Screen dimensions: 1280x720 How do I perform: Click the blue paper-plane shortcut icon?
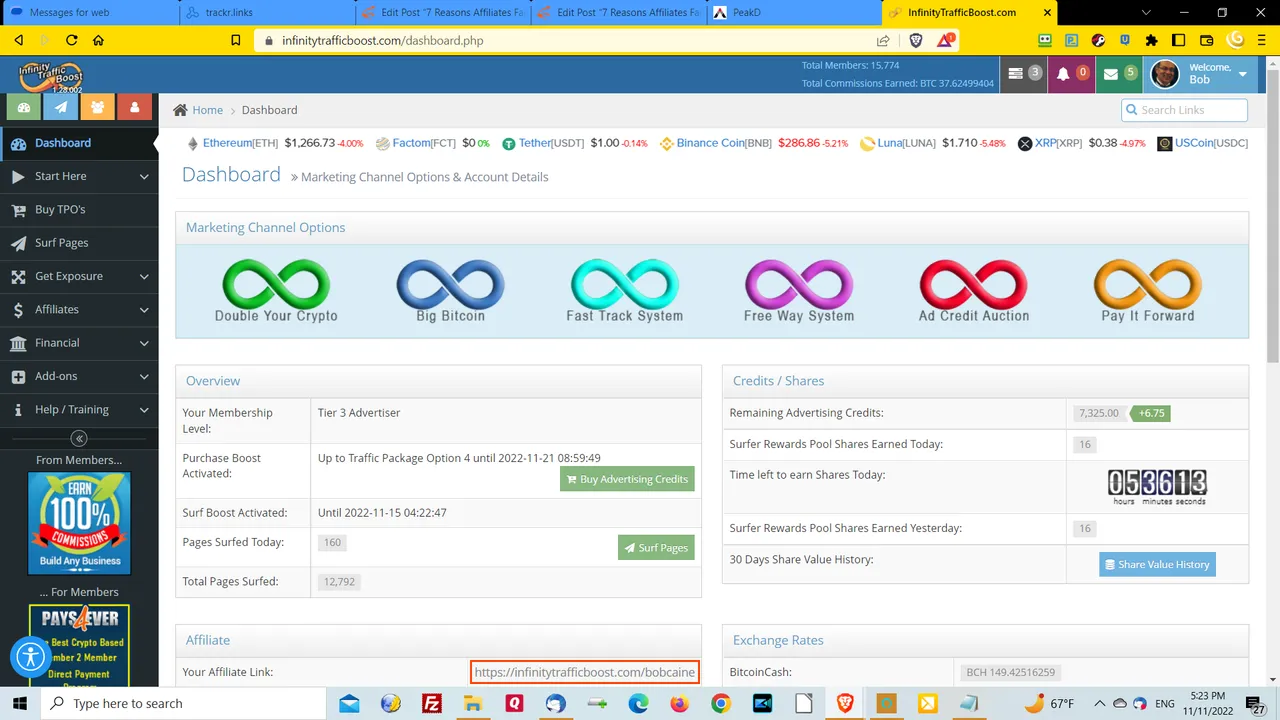[61, 107]
